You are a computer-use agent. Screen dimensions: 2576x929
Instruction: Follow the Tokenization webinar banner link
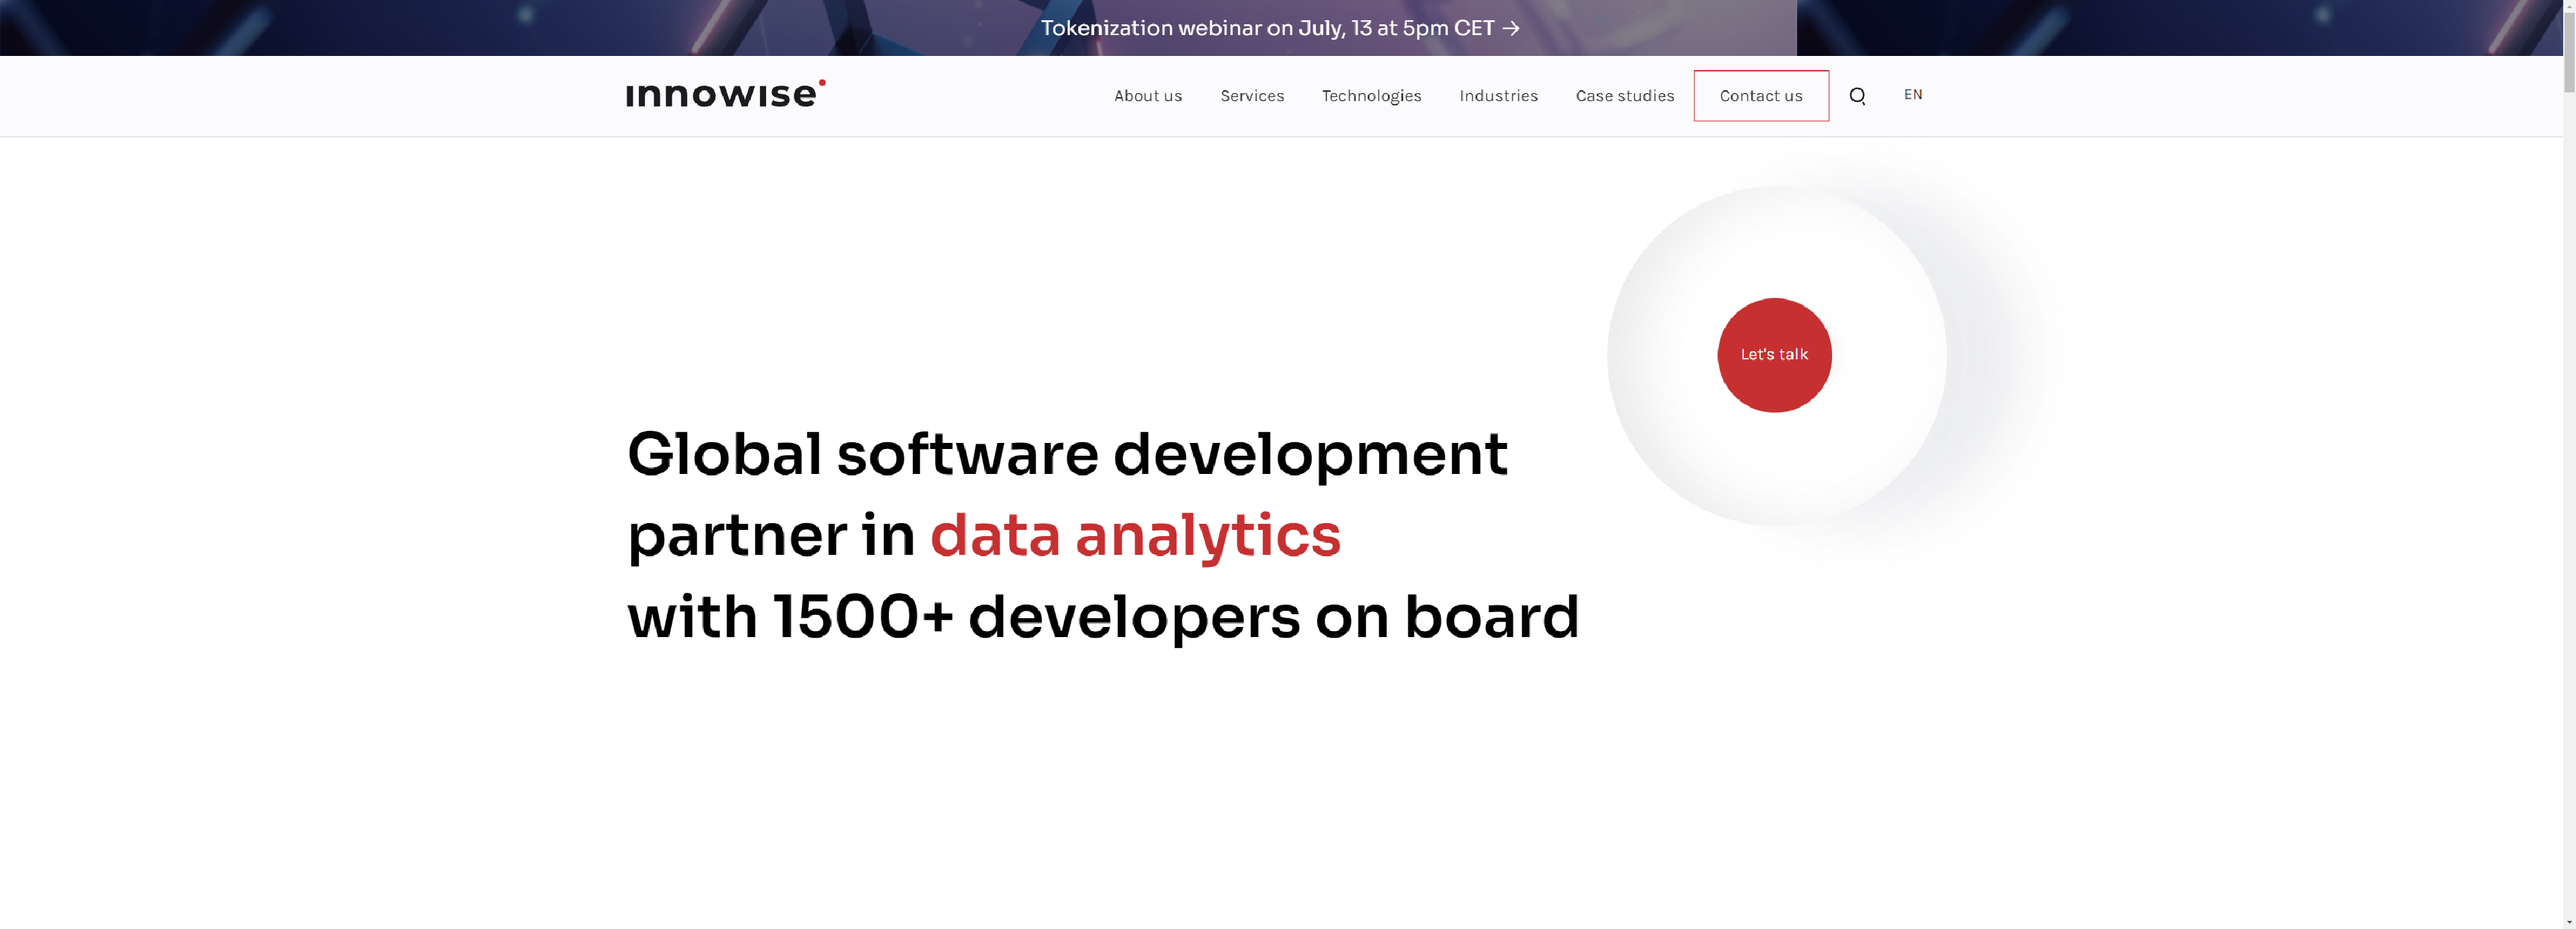tap(1280, 28)
